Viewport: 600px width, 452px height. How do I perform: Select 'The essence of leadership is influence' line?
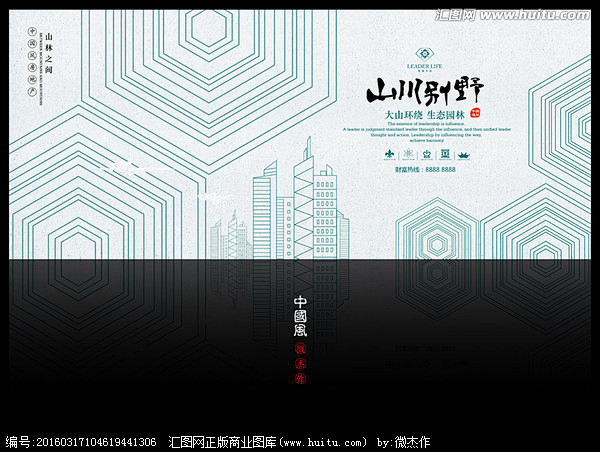click(x=426, y=124)
